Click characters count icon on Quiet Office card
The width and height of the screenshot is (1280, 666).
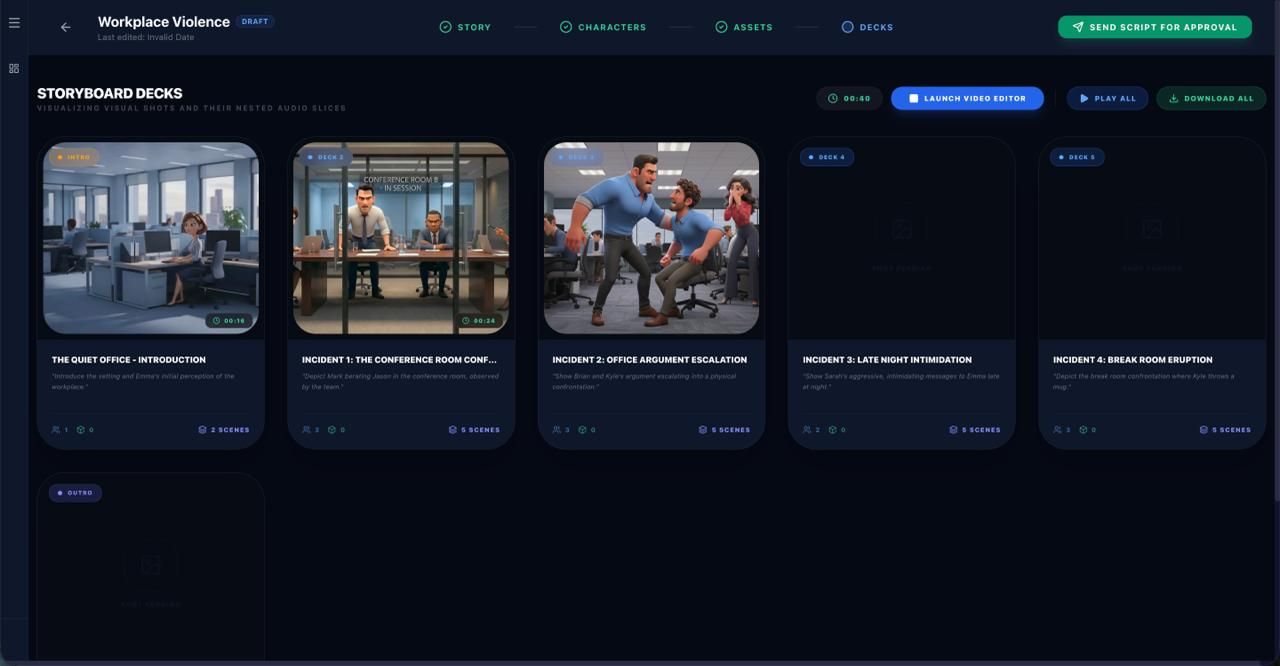pos(56,430)
